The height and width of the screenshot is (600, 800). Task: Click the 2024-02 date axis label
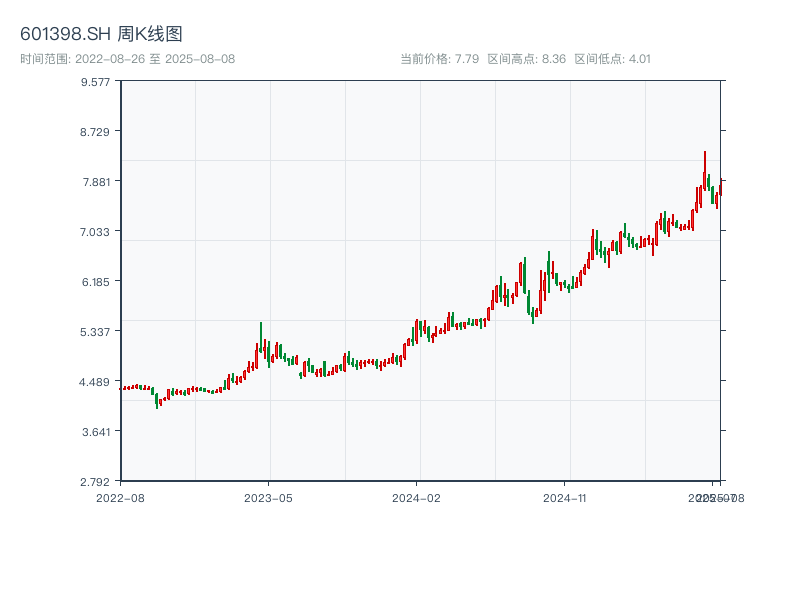[x=417, y=497]
